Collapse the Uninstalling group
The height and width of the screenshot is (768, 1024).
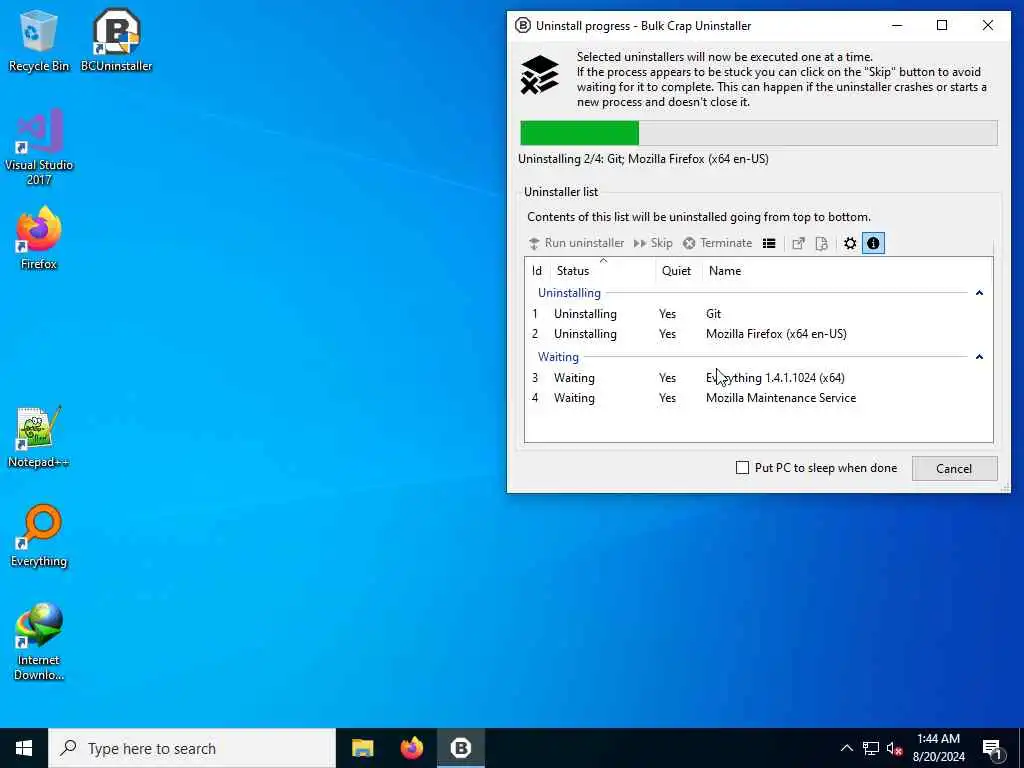click(979, 293)
